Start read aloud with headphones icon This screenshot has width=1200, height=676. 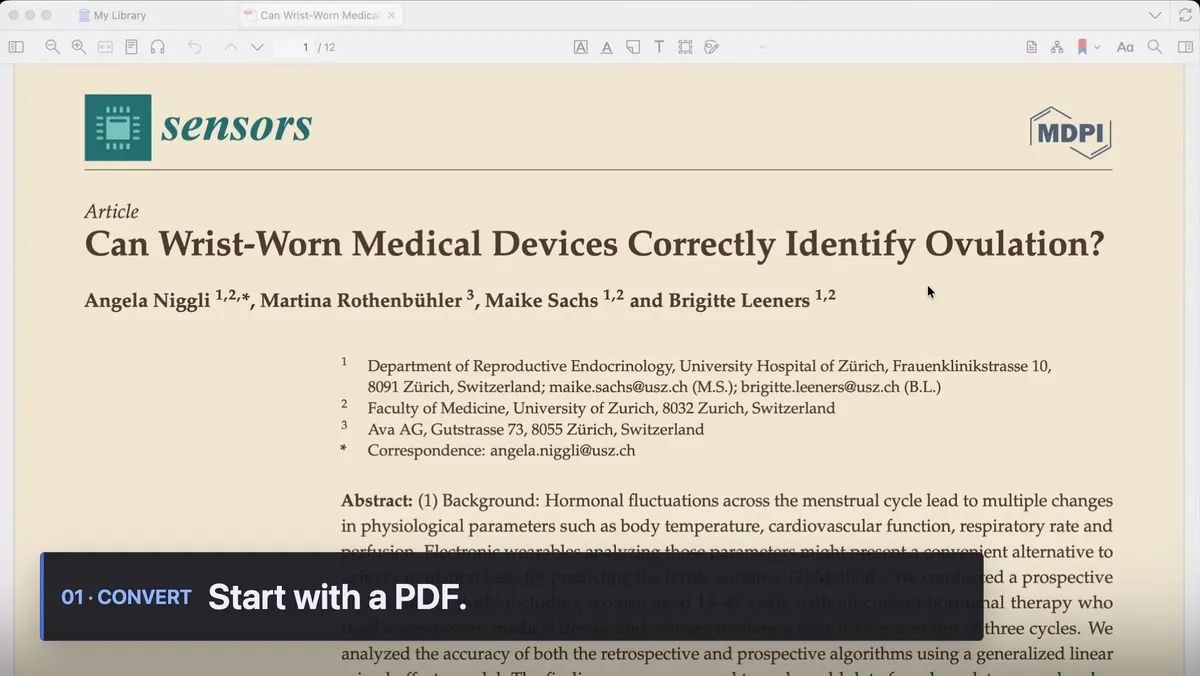point(157,47)
